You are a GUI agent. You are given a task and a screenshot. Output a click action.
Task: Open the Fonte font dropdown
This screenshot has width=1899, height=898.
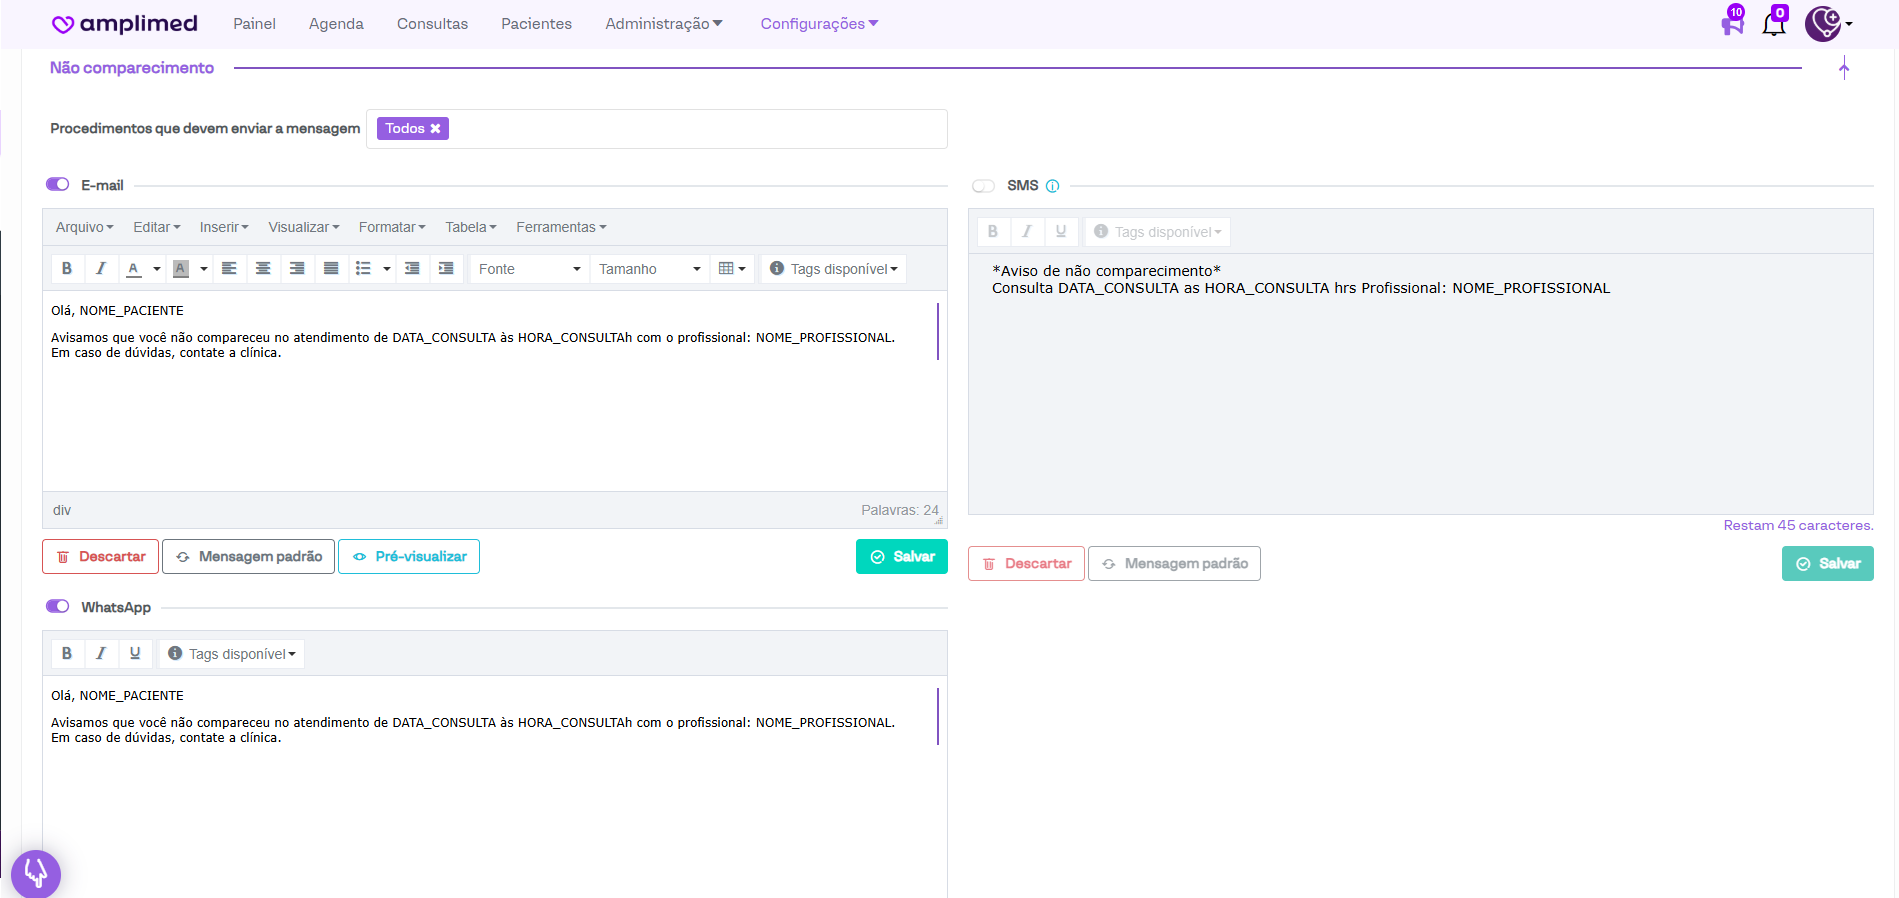[529, 269]
